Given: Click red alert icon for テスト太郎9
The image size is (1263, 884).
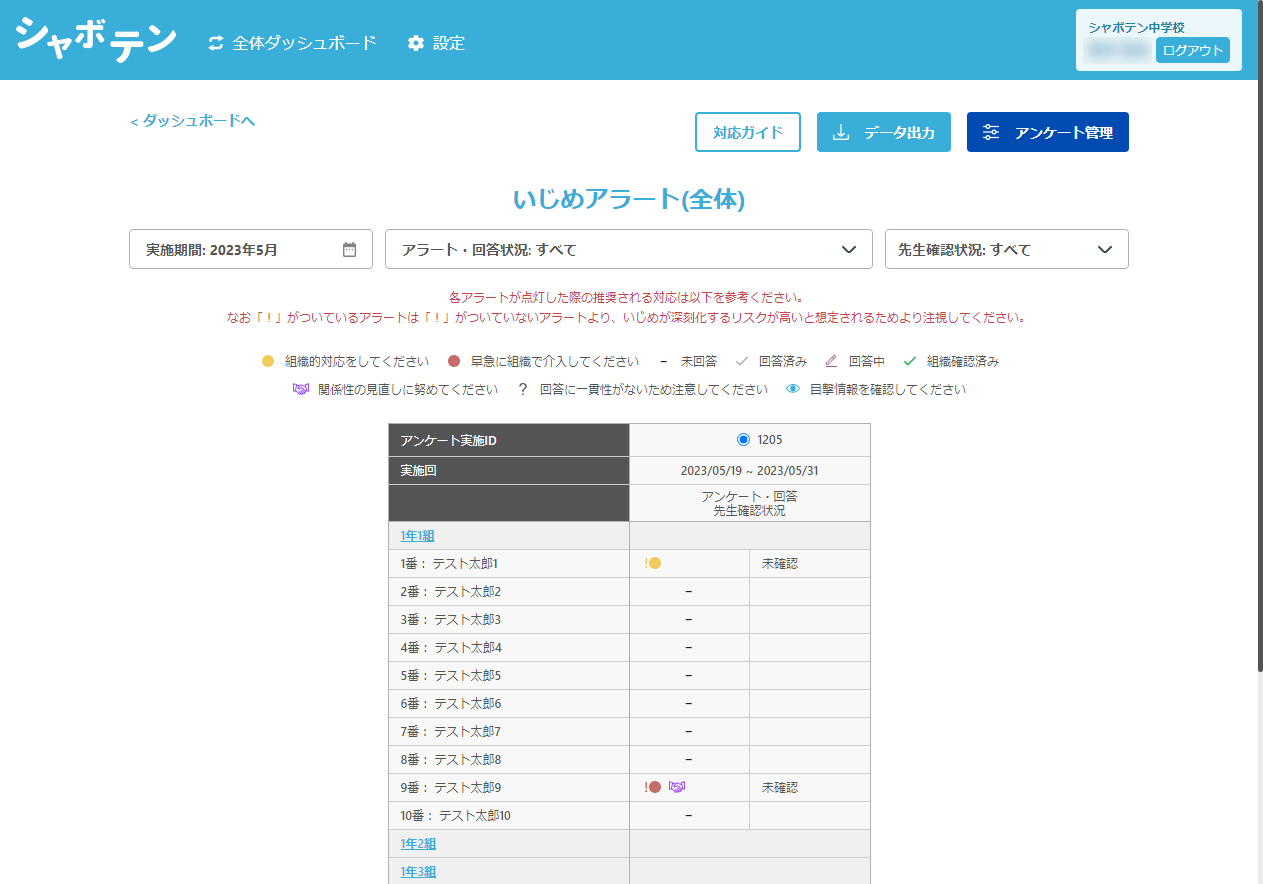Looking at the screenshot, I should coord(654,787).
